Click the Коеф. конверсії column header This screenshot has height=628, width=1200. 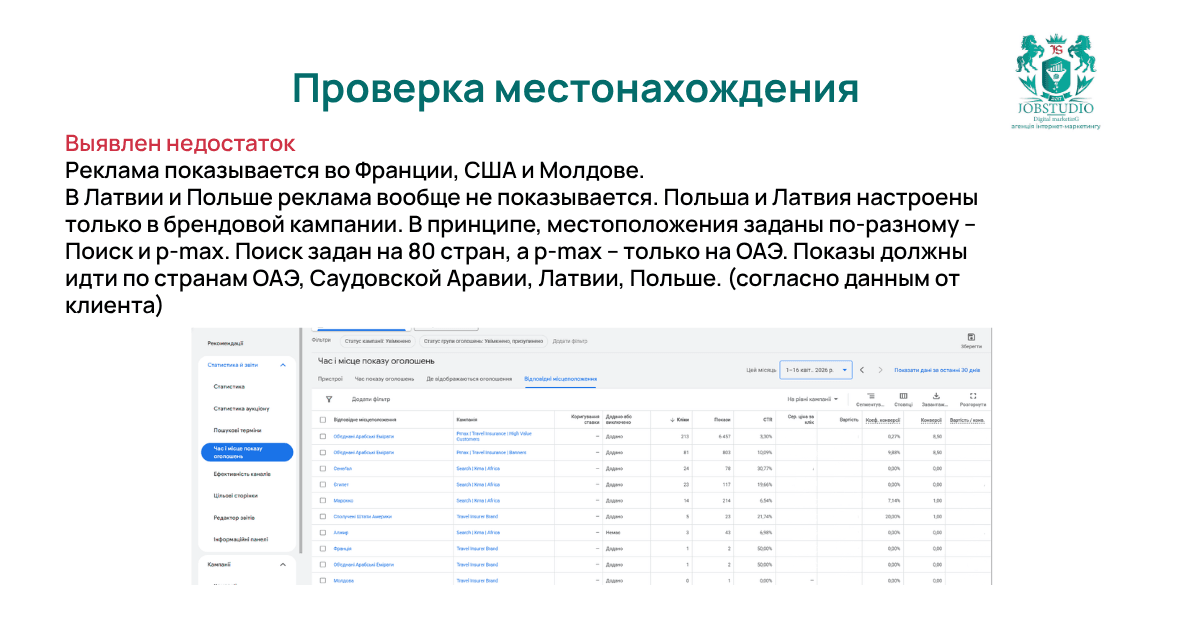tap(883, 419)
